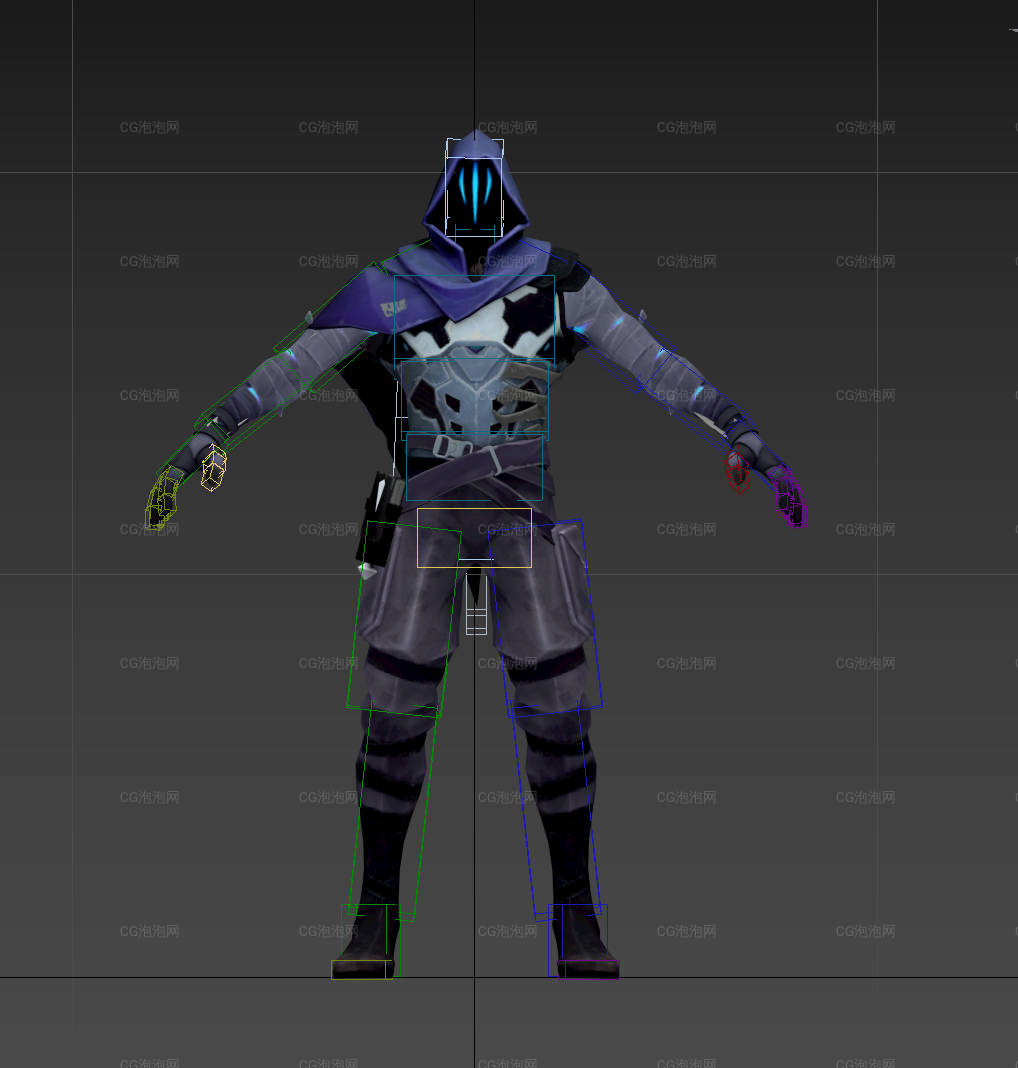This screenshot has height=1068, width=1018.
Task: Select the yellow pelvis bone box
Action: tap(474, 537)
